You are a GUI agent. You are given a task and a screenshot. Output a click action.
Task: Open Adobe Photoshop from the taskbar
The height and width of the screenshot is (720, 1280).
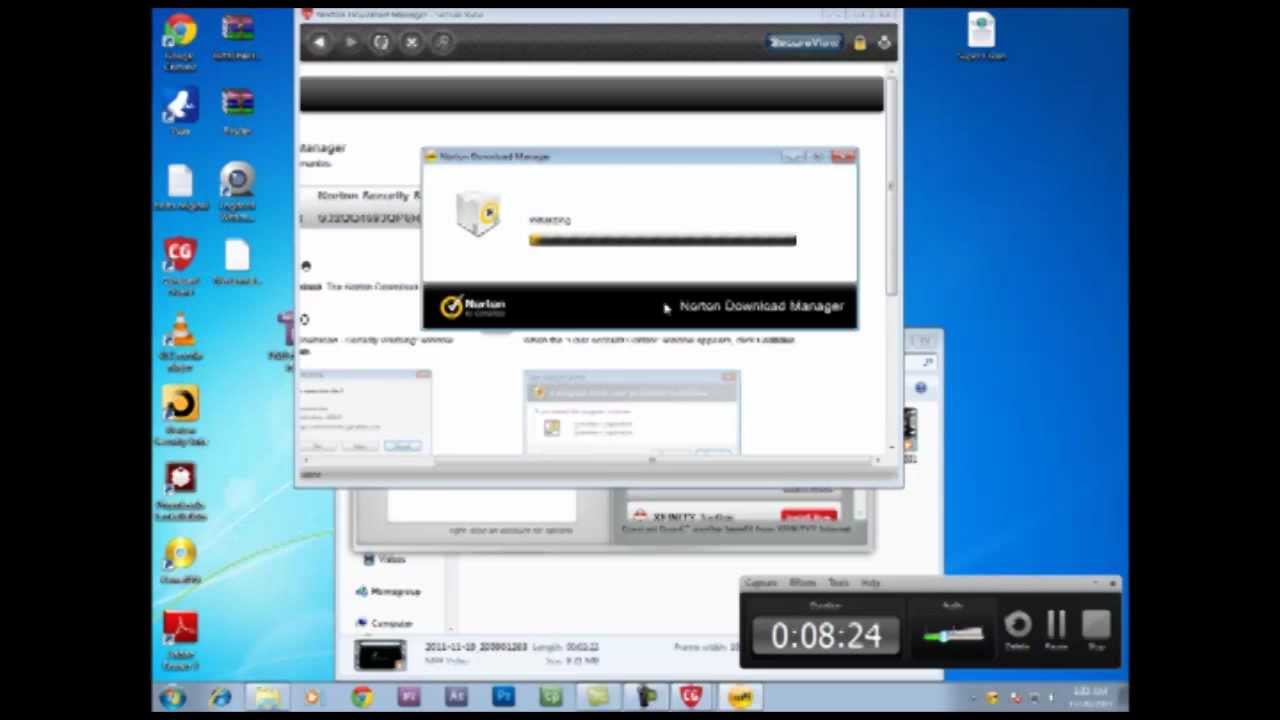pos(503,697)
